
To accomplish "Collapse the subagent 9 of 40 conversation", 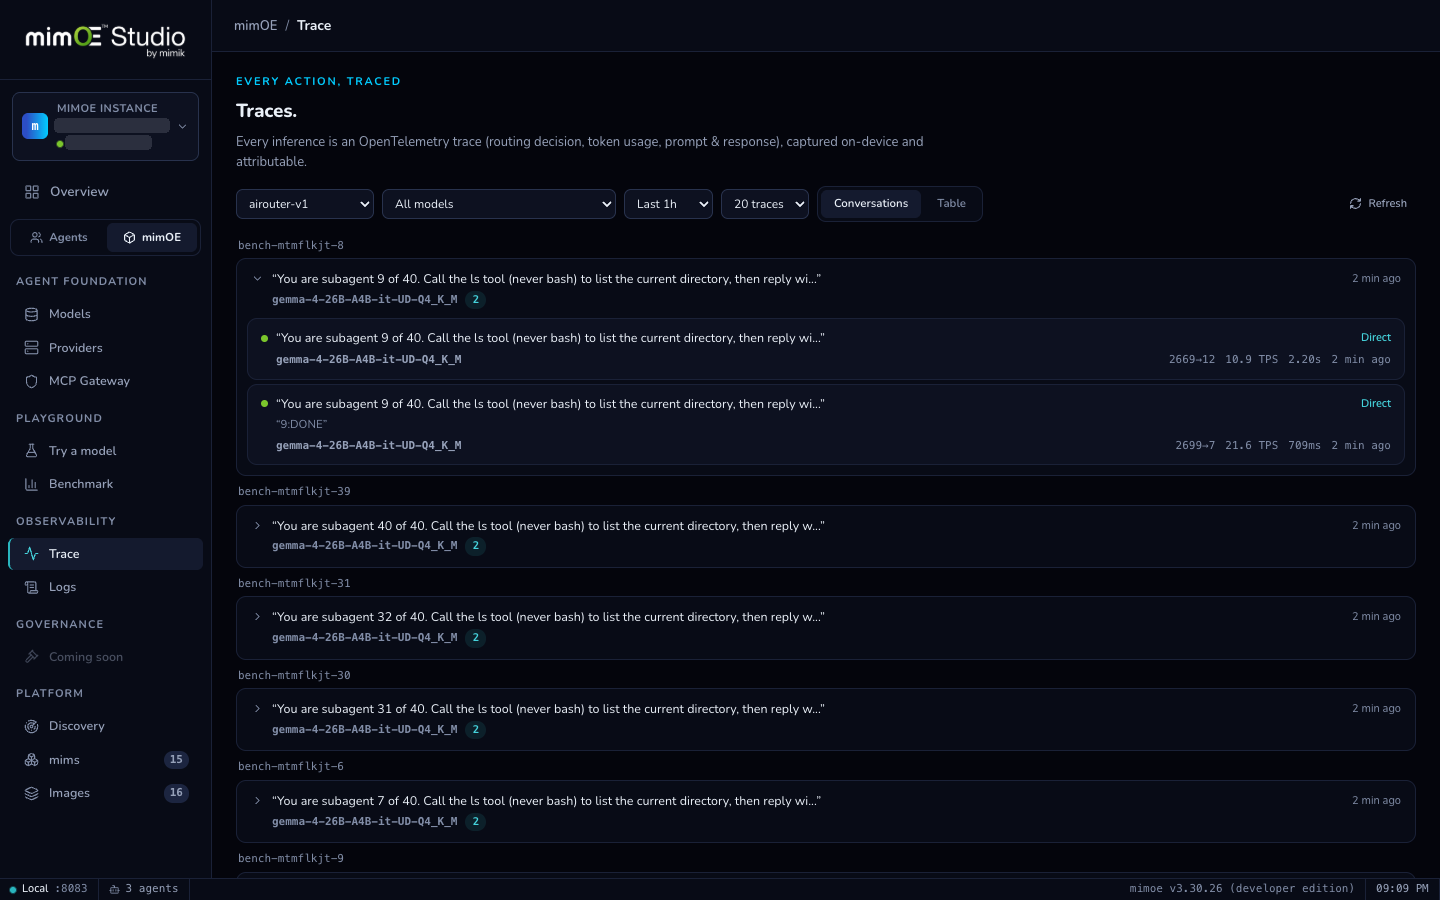I will click(257, 279).
